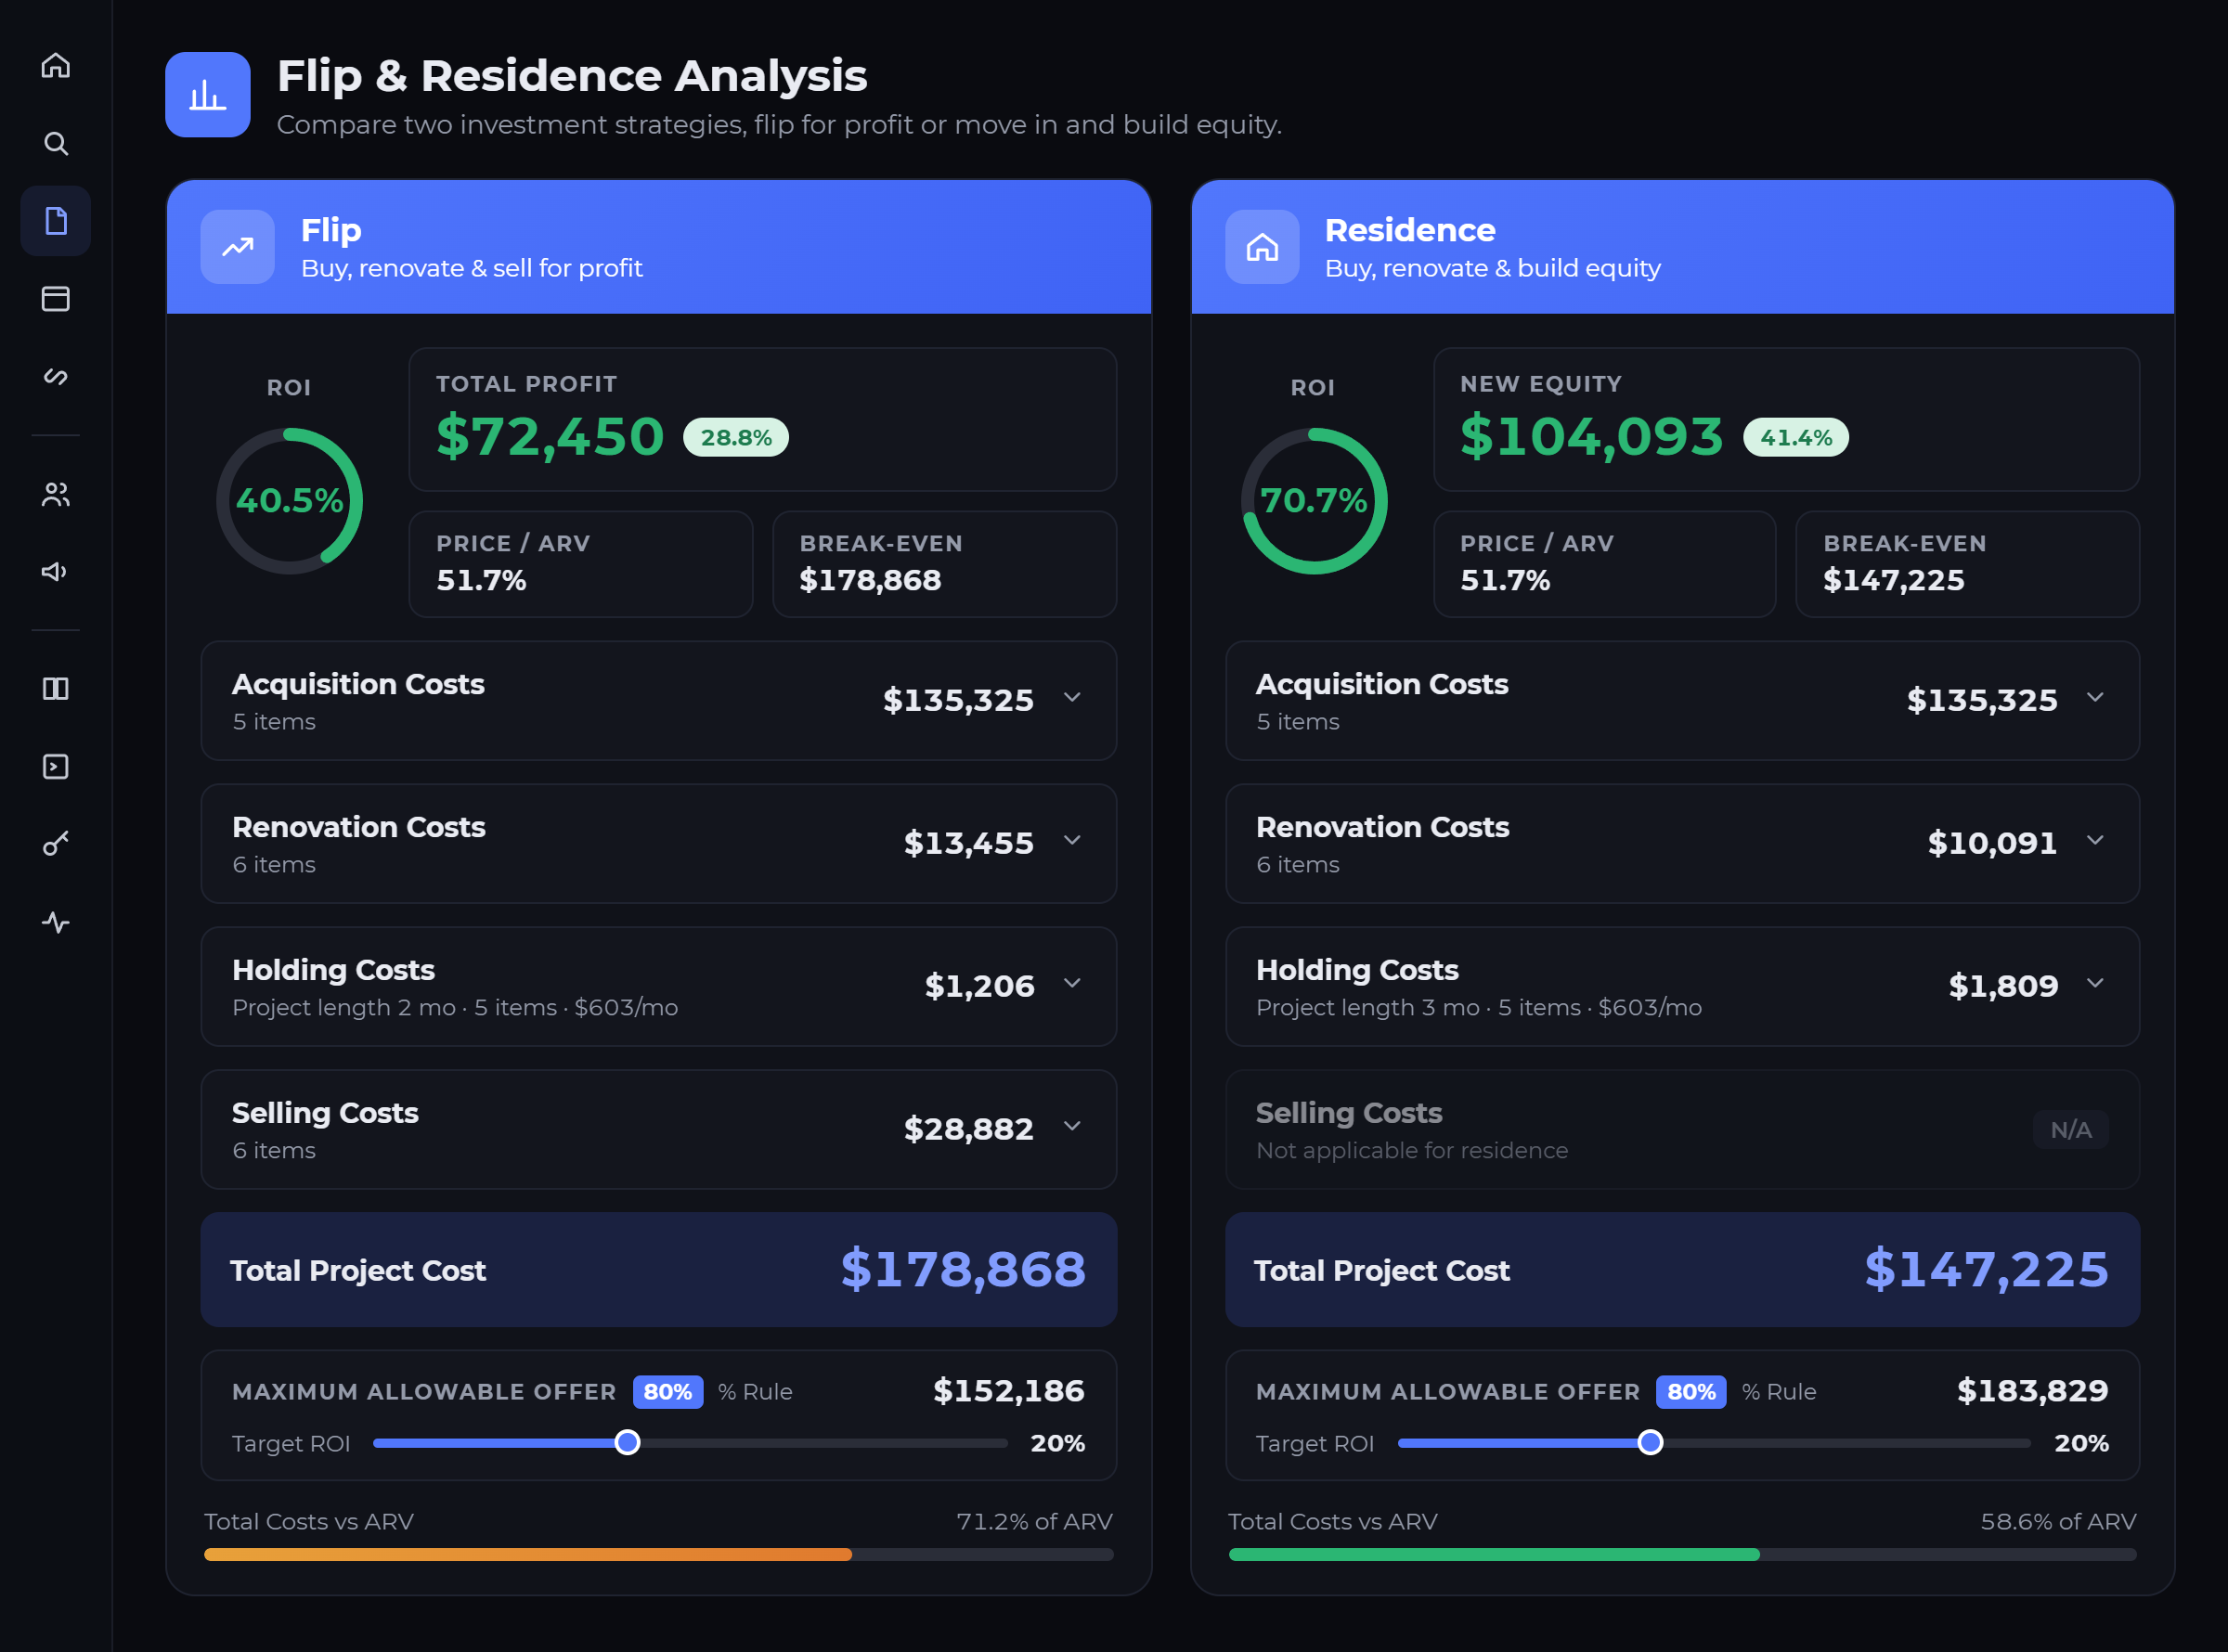Click the Flip Target ROI slider handle
Image resolution: width=2228 pixels, height=1652 pixels.
[627, 1442]
